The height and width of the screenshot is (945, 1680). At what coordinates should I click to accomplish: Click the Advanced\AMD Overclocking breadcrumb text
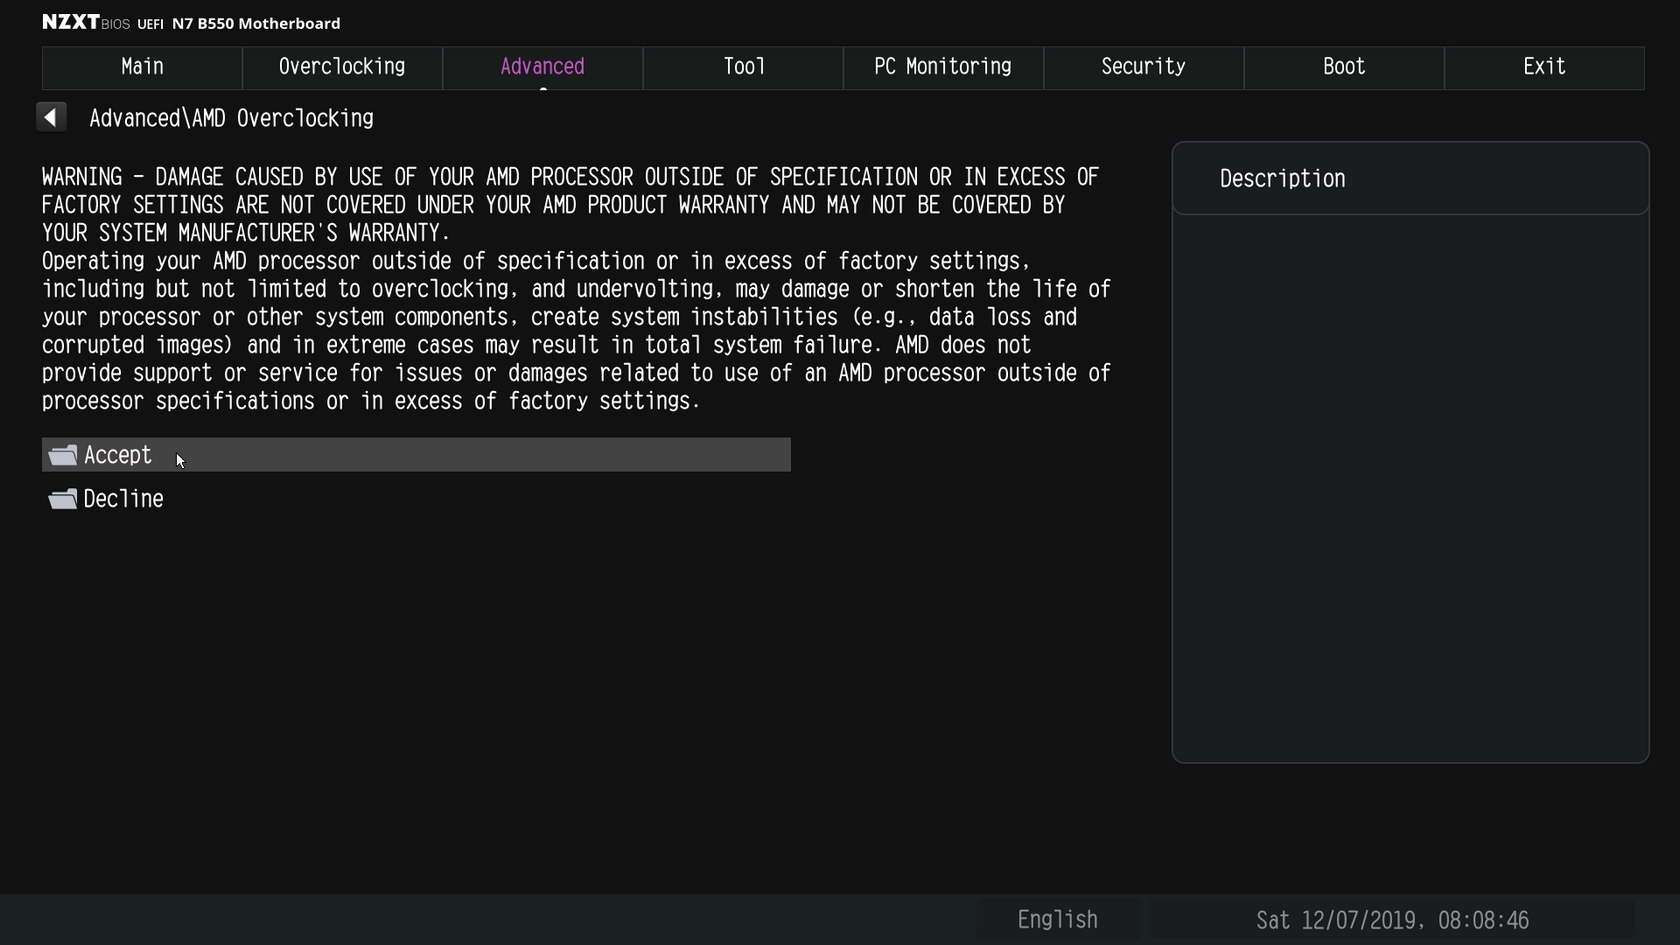pos(231,118)
